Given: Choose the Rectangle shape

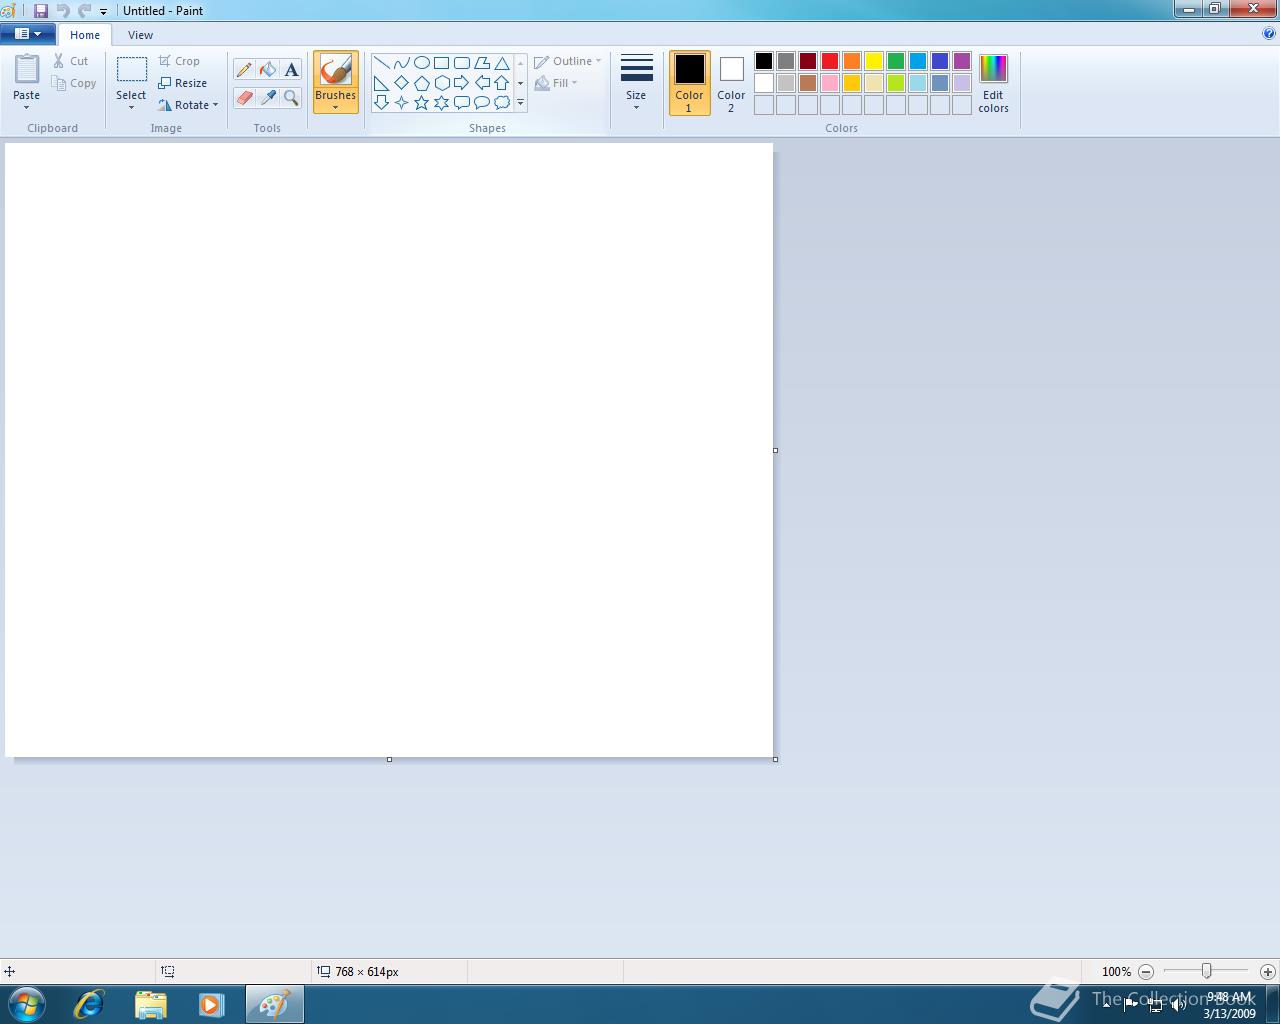Looking at the screenshot, I should pos(441,63).
